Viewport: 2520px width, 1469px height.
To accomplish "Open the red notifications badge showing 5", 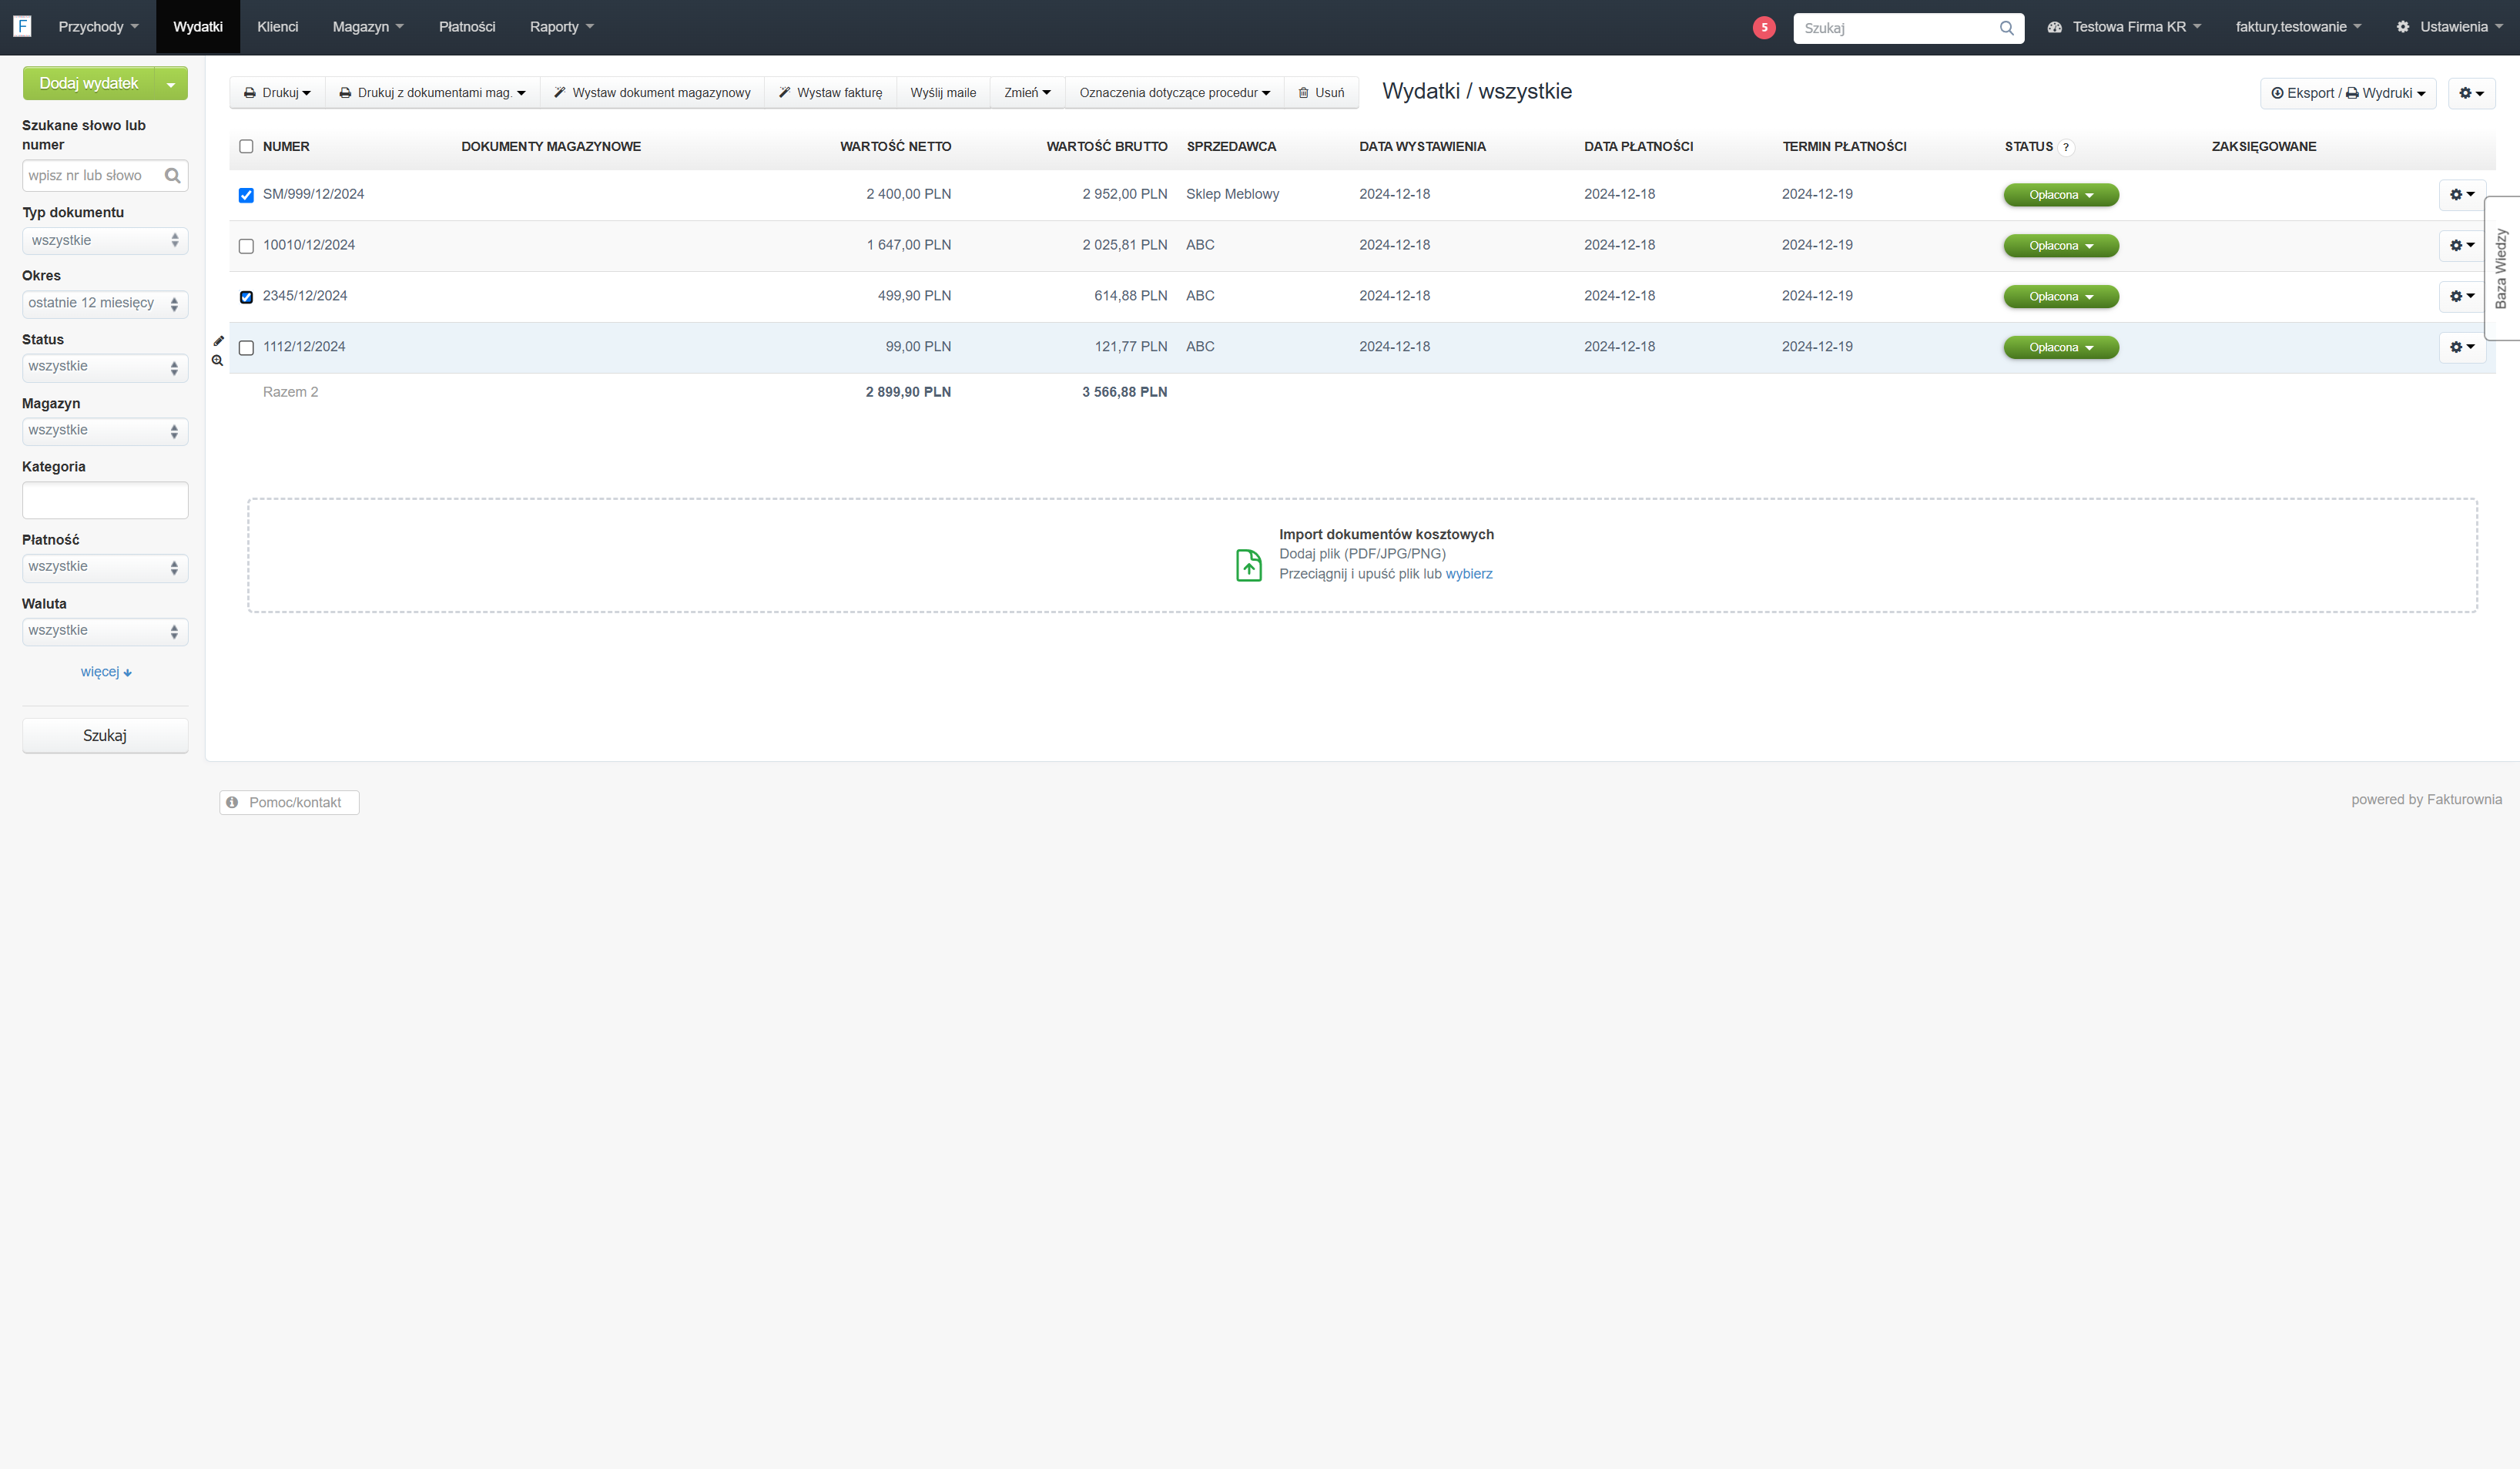I will click(x=1764, y=28).
